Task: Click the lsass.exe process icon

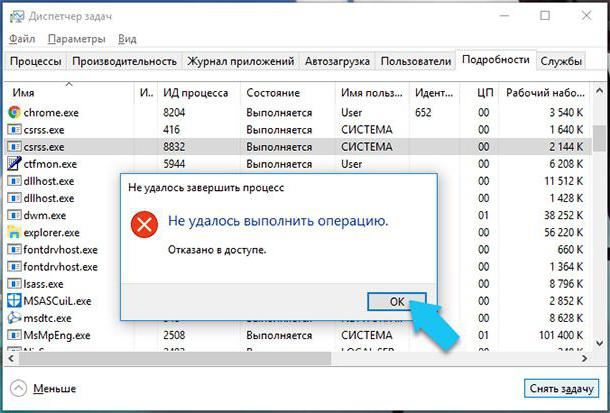Action: pos(14,284)
